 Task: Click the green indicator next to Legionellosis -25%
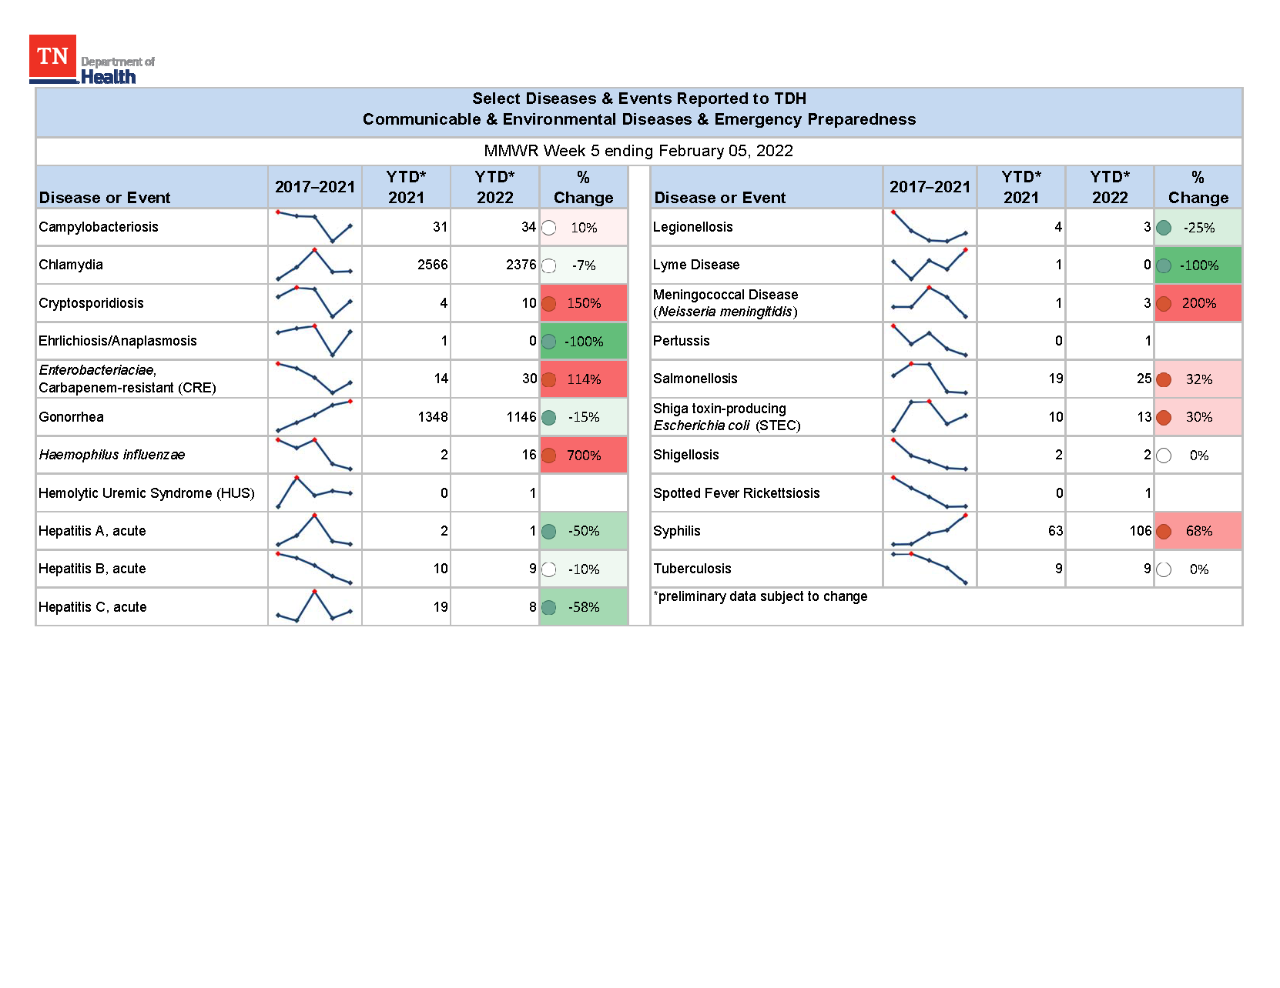coord(1164,227)
